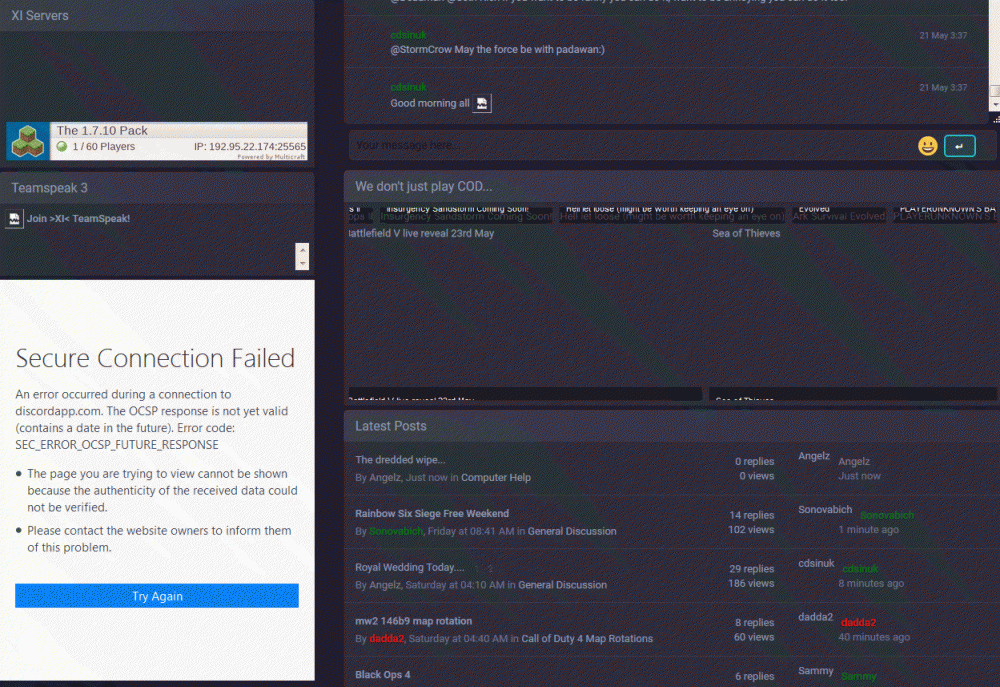
Task: Click the send message enter button
Action: pos(959,146)
